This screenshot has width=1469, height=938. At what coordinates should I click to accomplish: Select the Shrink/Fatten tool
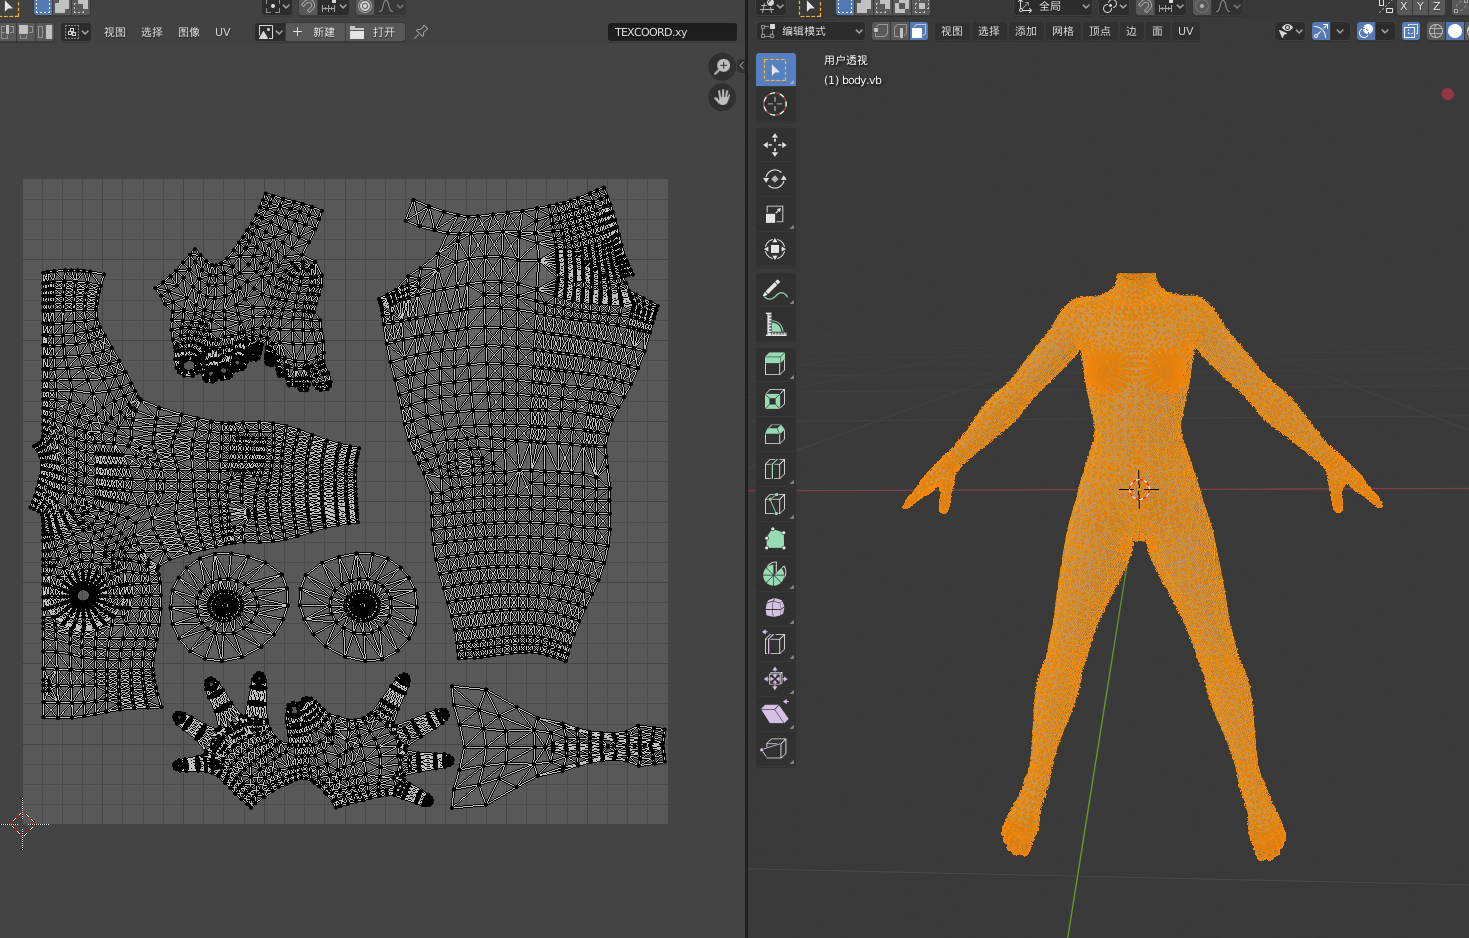pos(775,678)
